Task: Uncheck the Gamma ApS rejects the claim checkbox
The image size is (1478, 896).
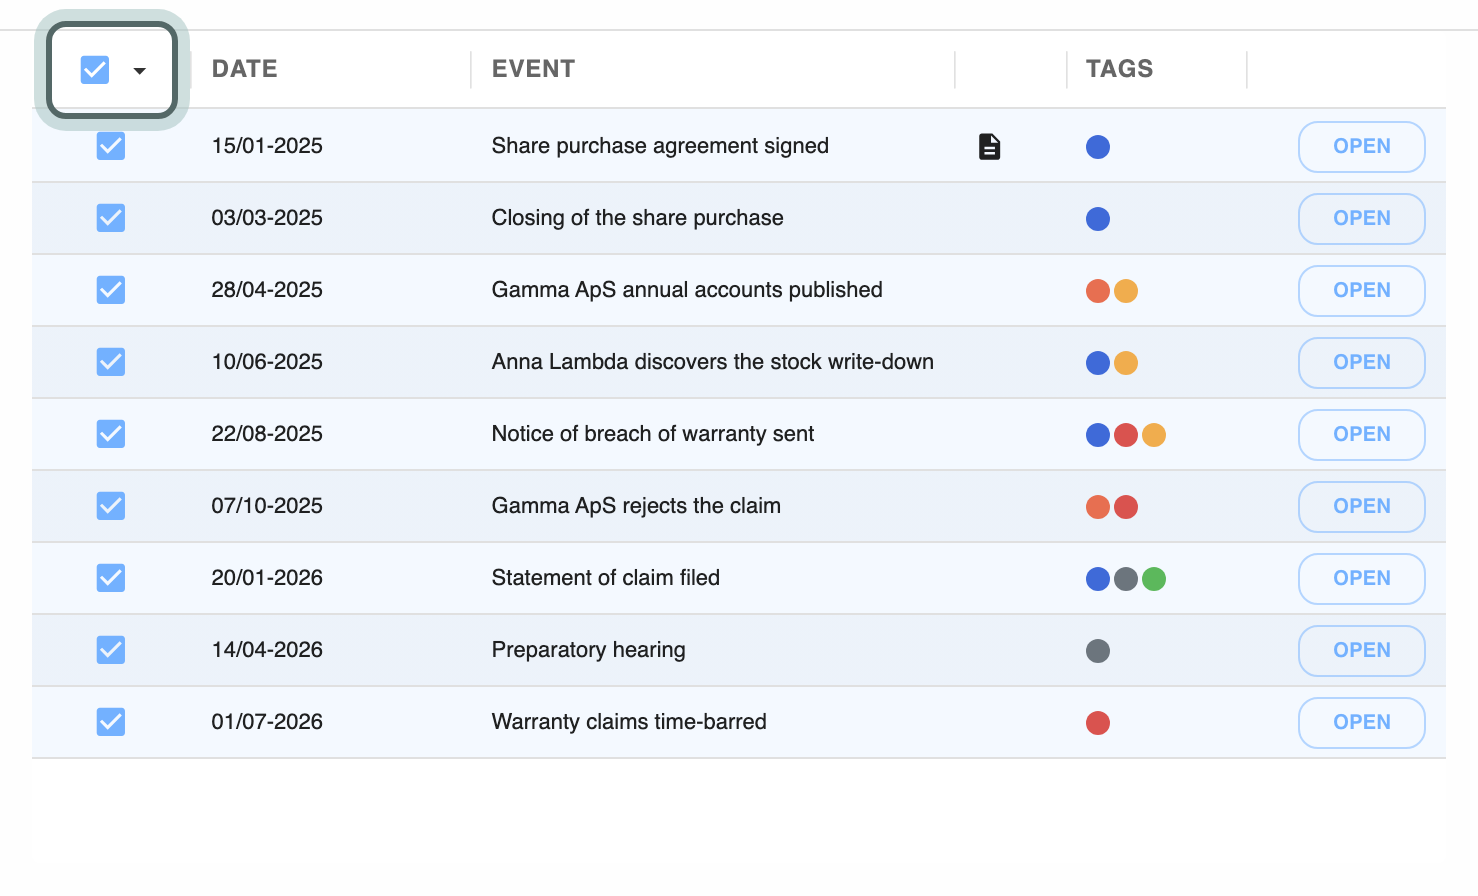Action: click(x=111, y=506)
